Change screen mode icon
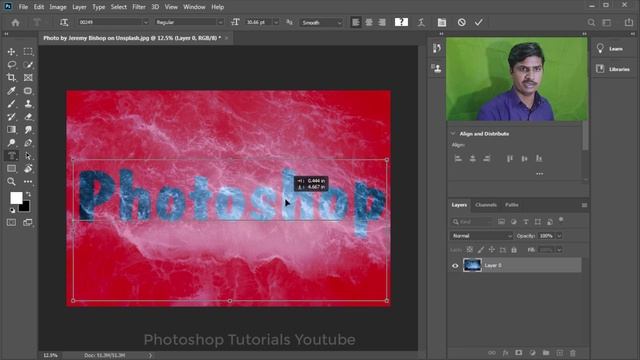Image resolution: width=640 pixels, height=360 pixels. [28, 222]
